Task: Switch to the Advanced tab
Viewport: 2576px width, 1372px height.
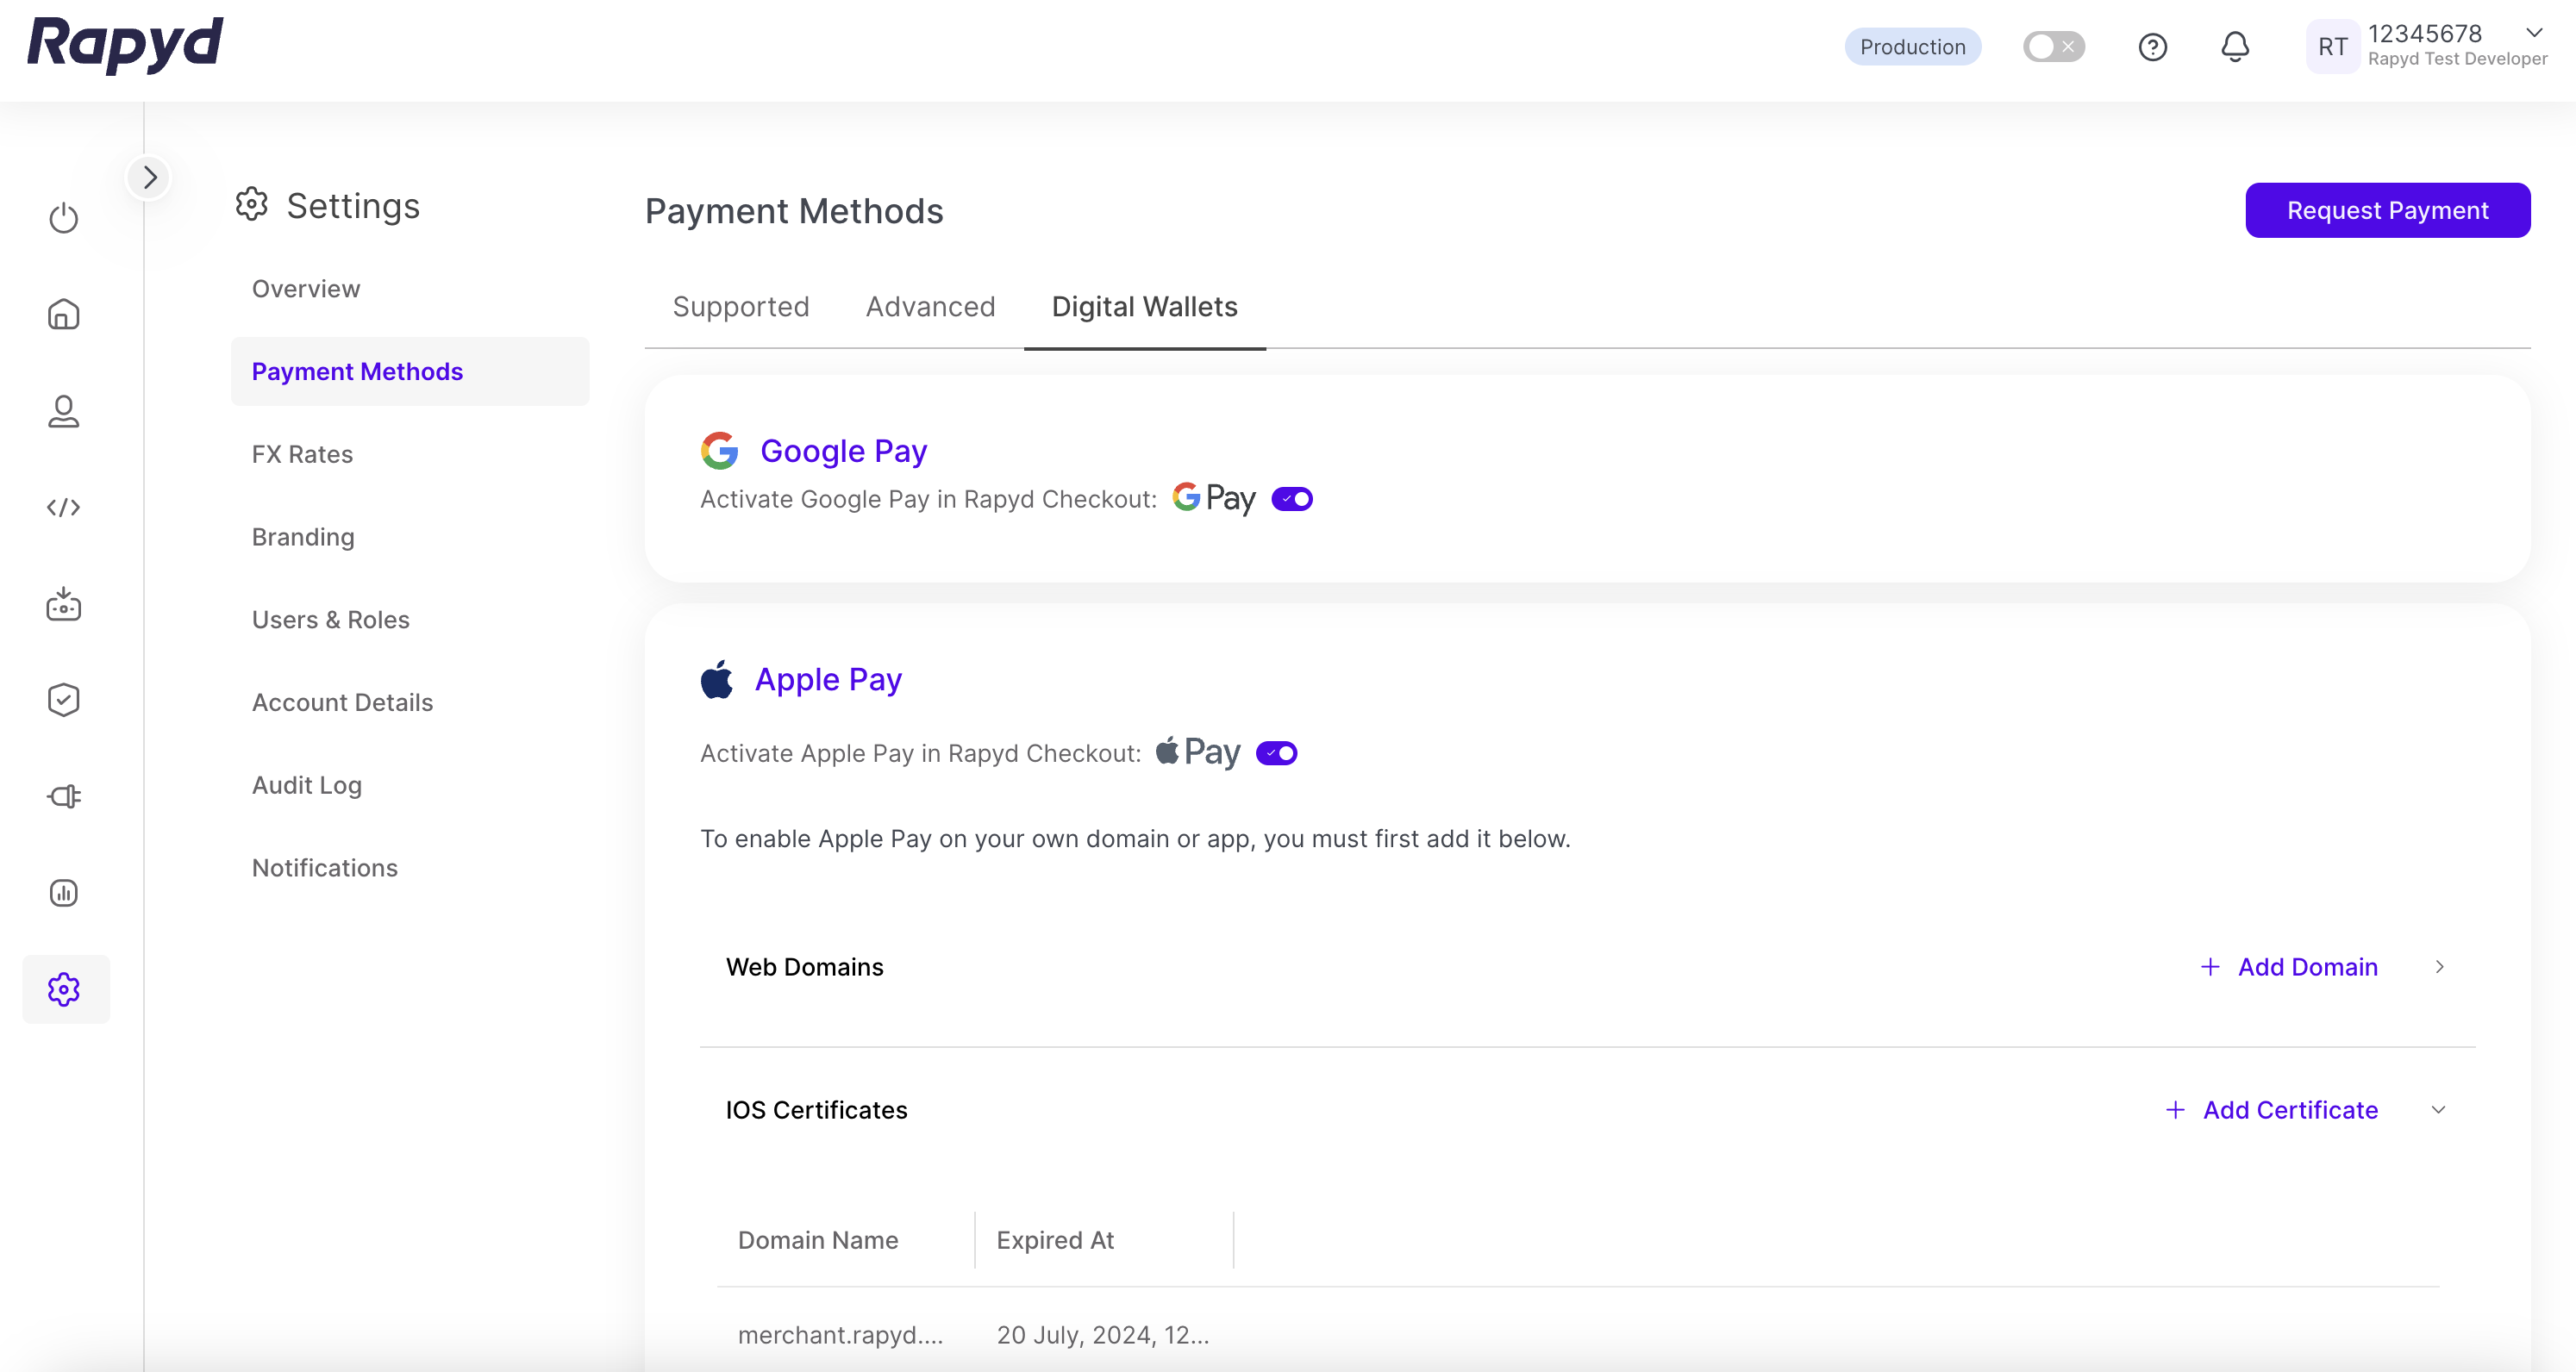Action: pyautogui.click(x=930, y=307)
